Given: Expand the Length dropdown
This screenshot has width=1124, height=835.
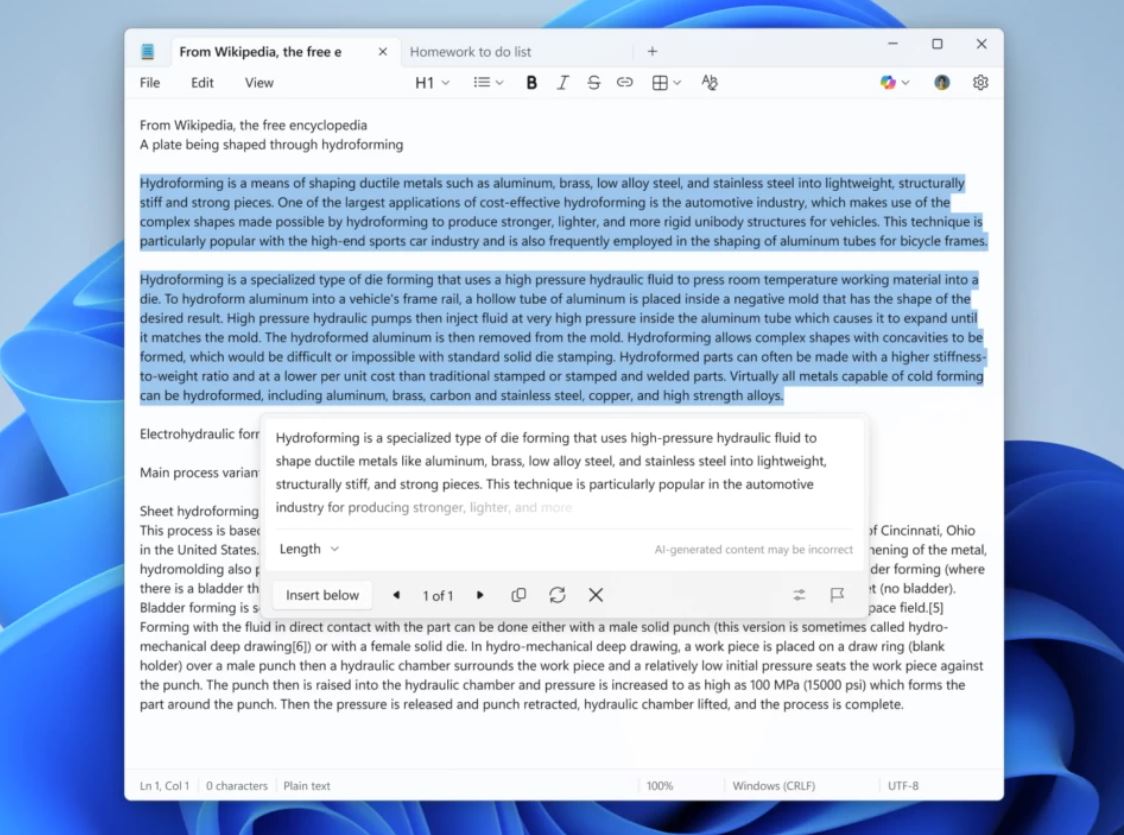Looking at the screenshot, I should tap(309, 549).
